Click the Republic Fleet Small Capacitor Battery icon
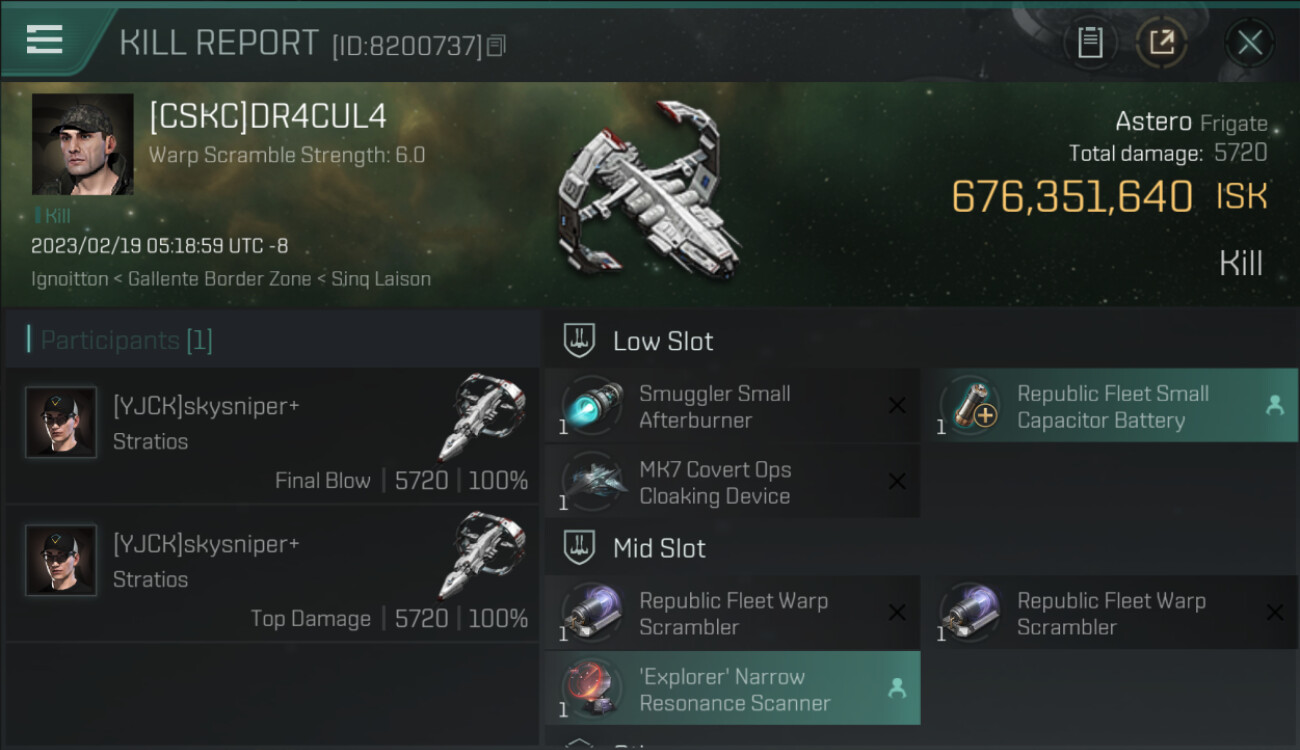Viewport: 1300px width, 750px height. click(970, 406)
